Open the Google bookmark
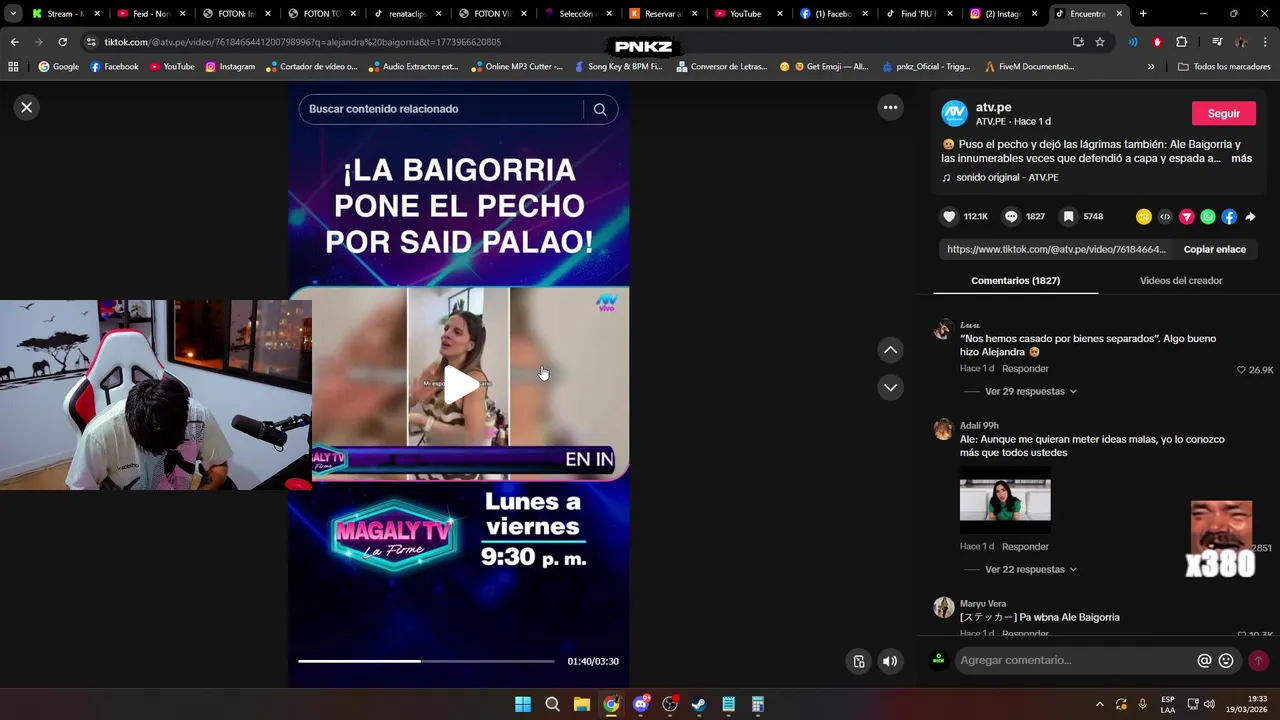1280x720 pixels. pyautogui.click(x=58, y=67)
